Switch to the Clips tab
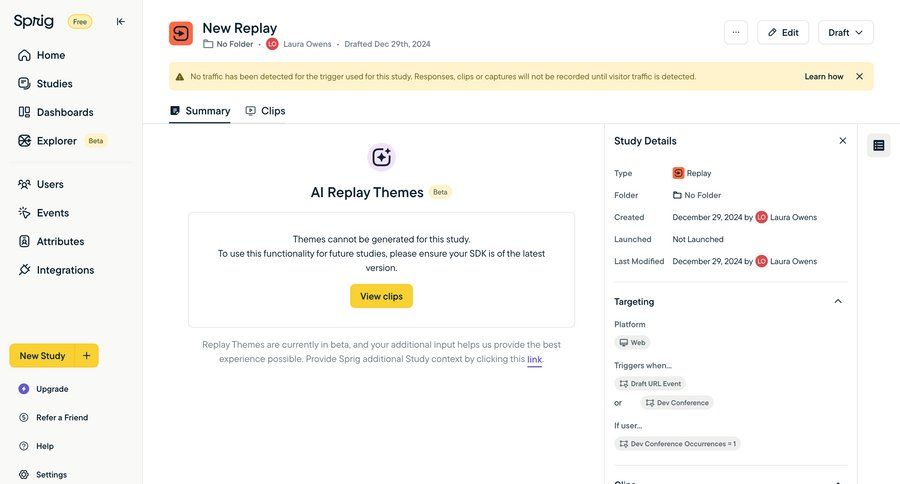This screenshot has height=484, width=900. [265, 111]
